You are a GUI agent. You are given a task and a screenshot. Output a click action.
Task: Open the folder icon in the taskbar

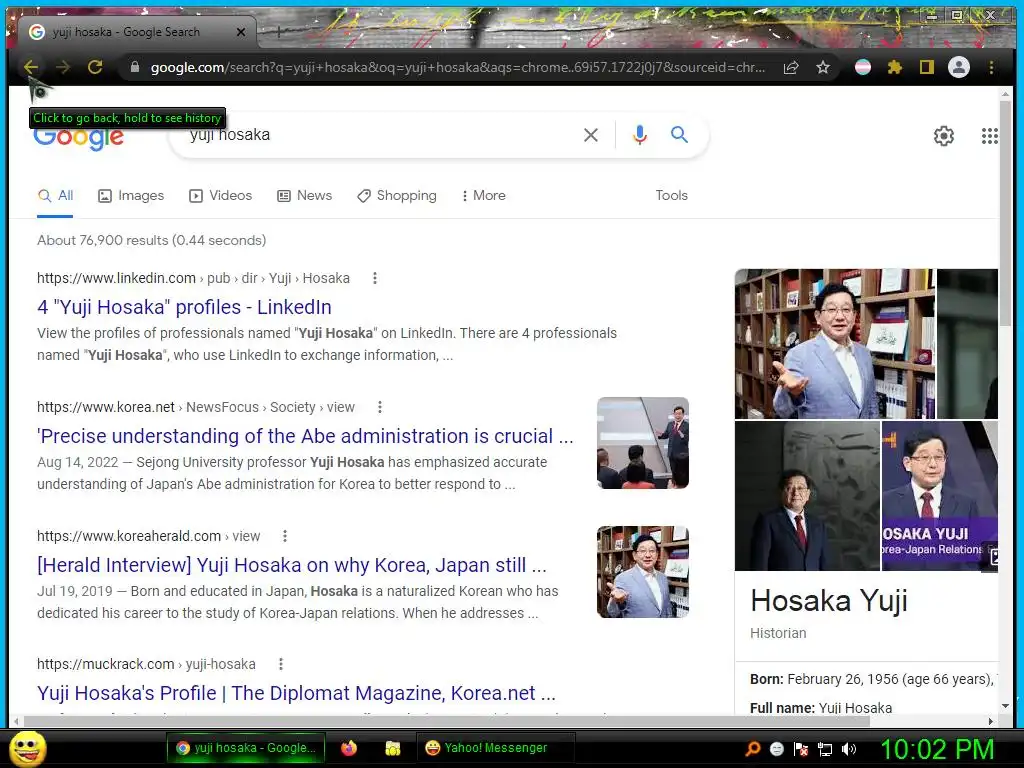[392, 748]
